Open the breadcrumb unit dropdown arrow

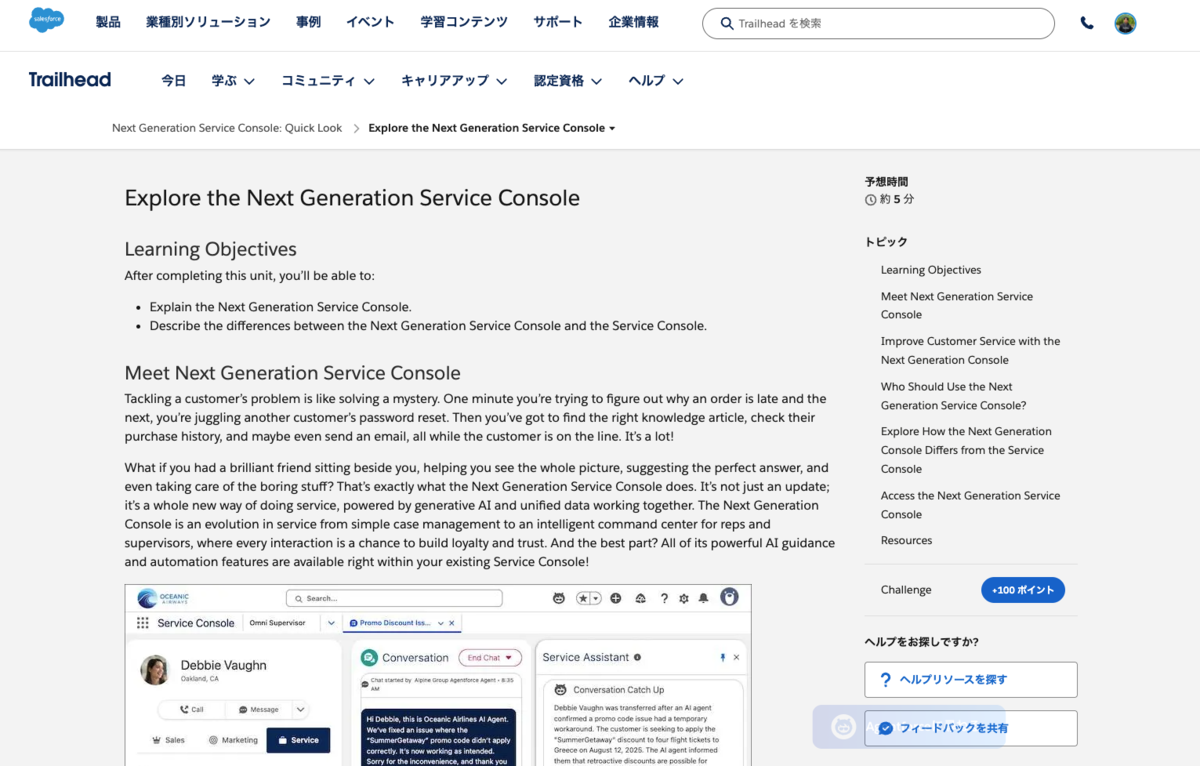(612, 128)
